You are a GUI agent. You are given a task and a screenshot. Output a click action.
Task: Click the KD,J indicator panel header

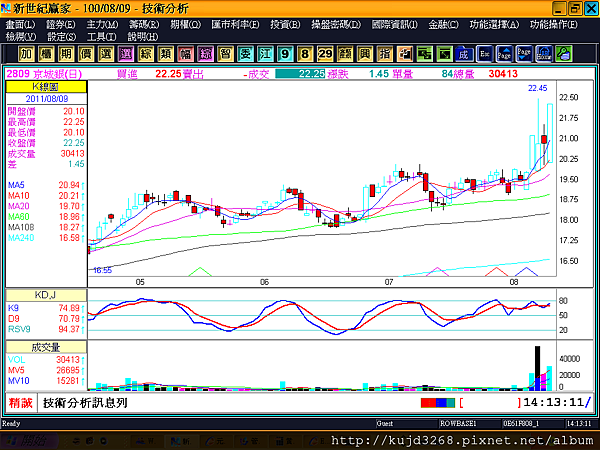(46, 295)
